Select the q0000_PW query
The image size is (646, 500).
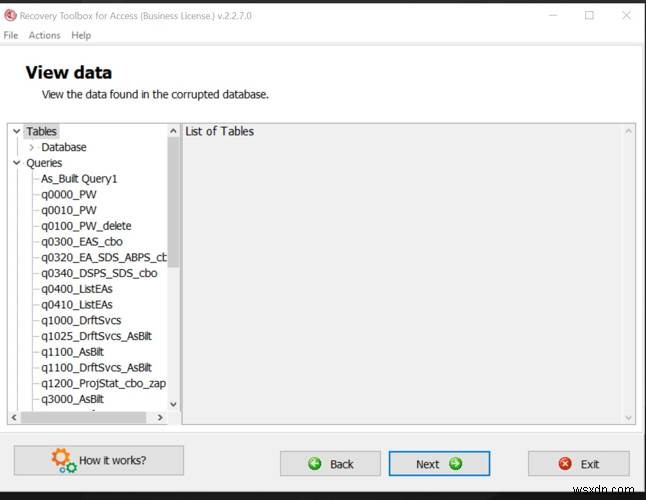[69, 194]
